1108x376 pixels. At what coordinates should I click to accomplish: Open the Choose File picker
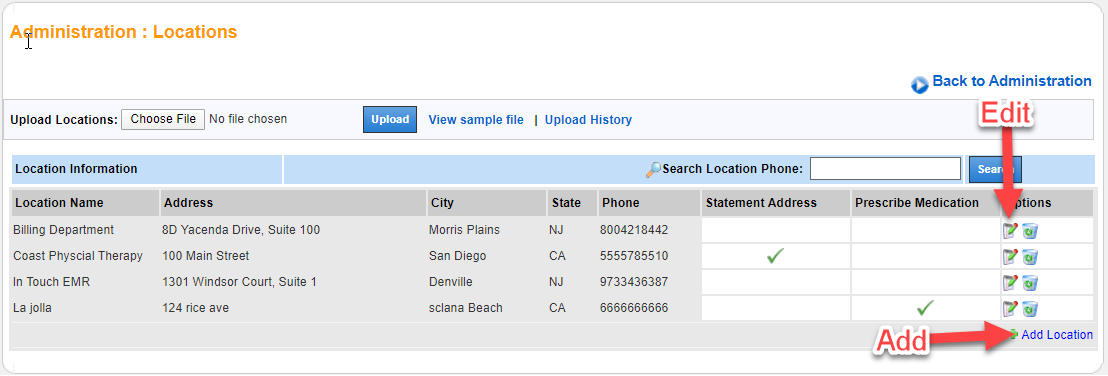(163, 119)
